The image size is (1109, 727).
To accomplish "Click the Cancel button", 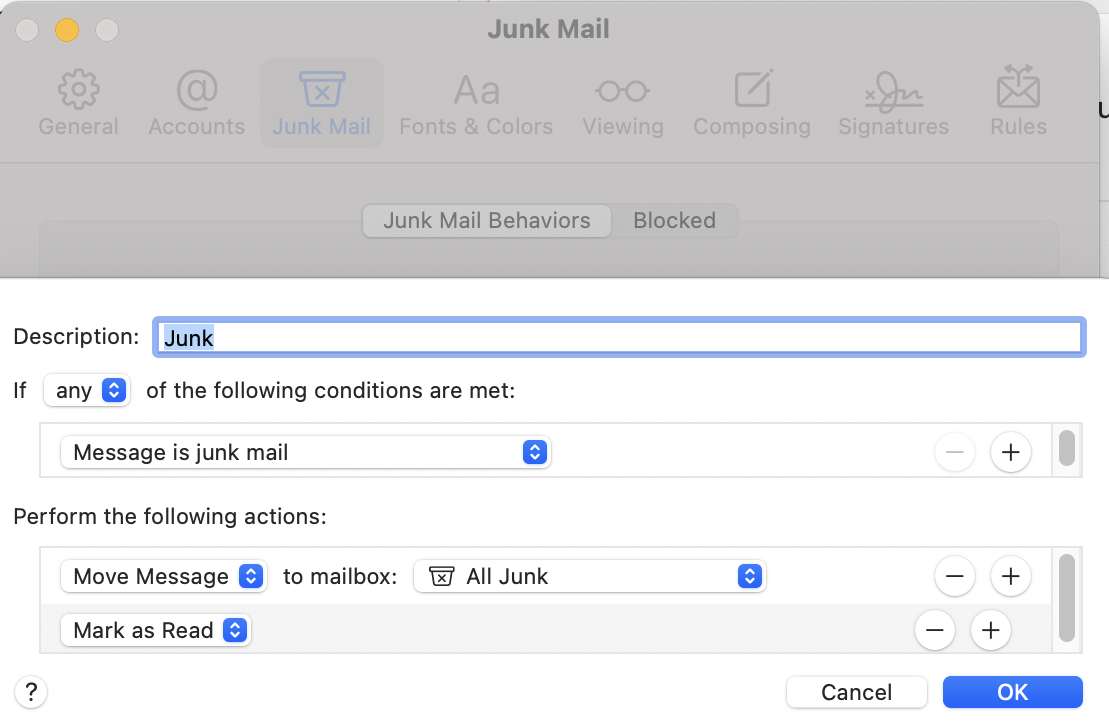I will (x=856, y=692).
